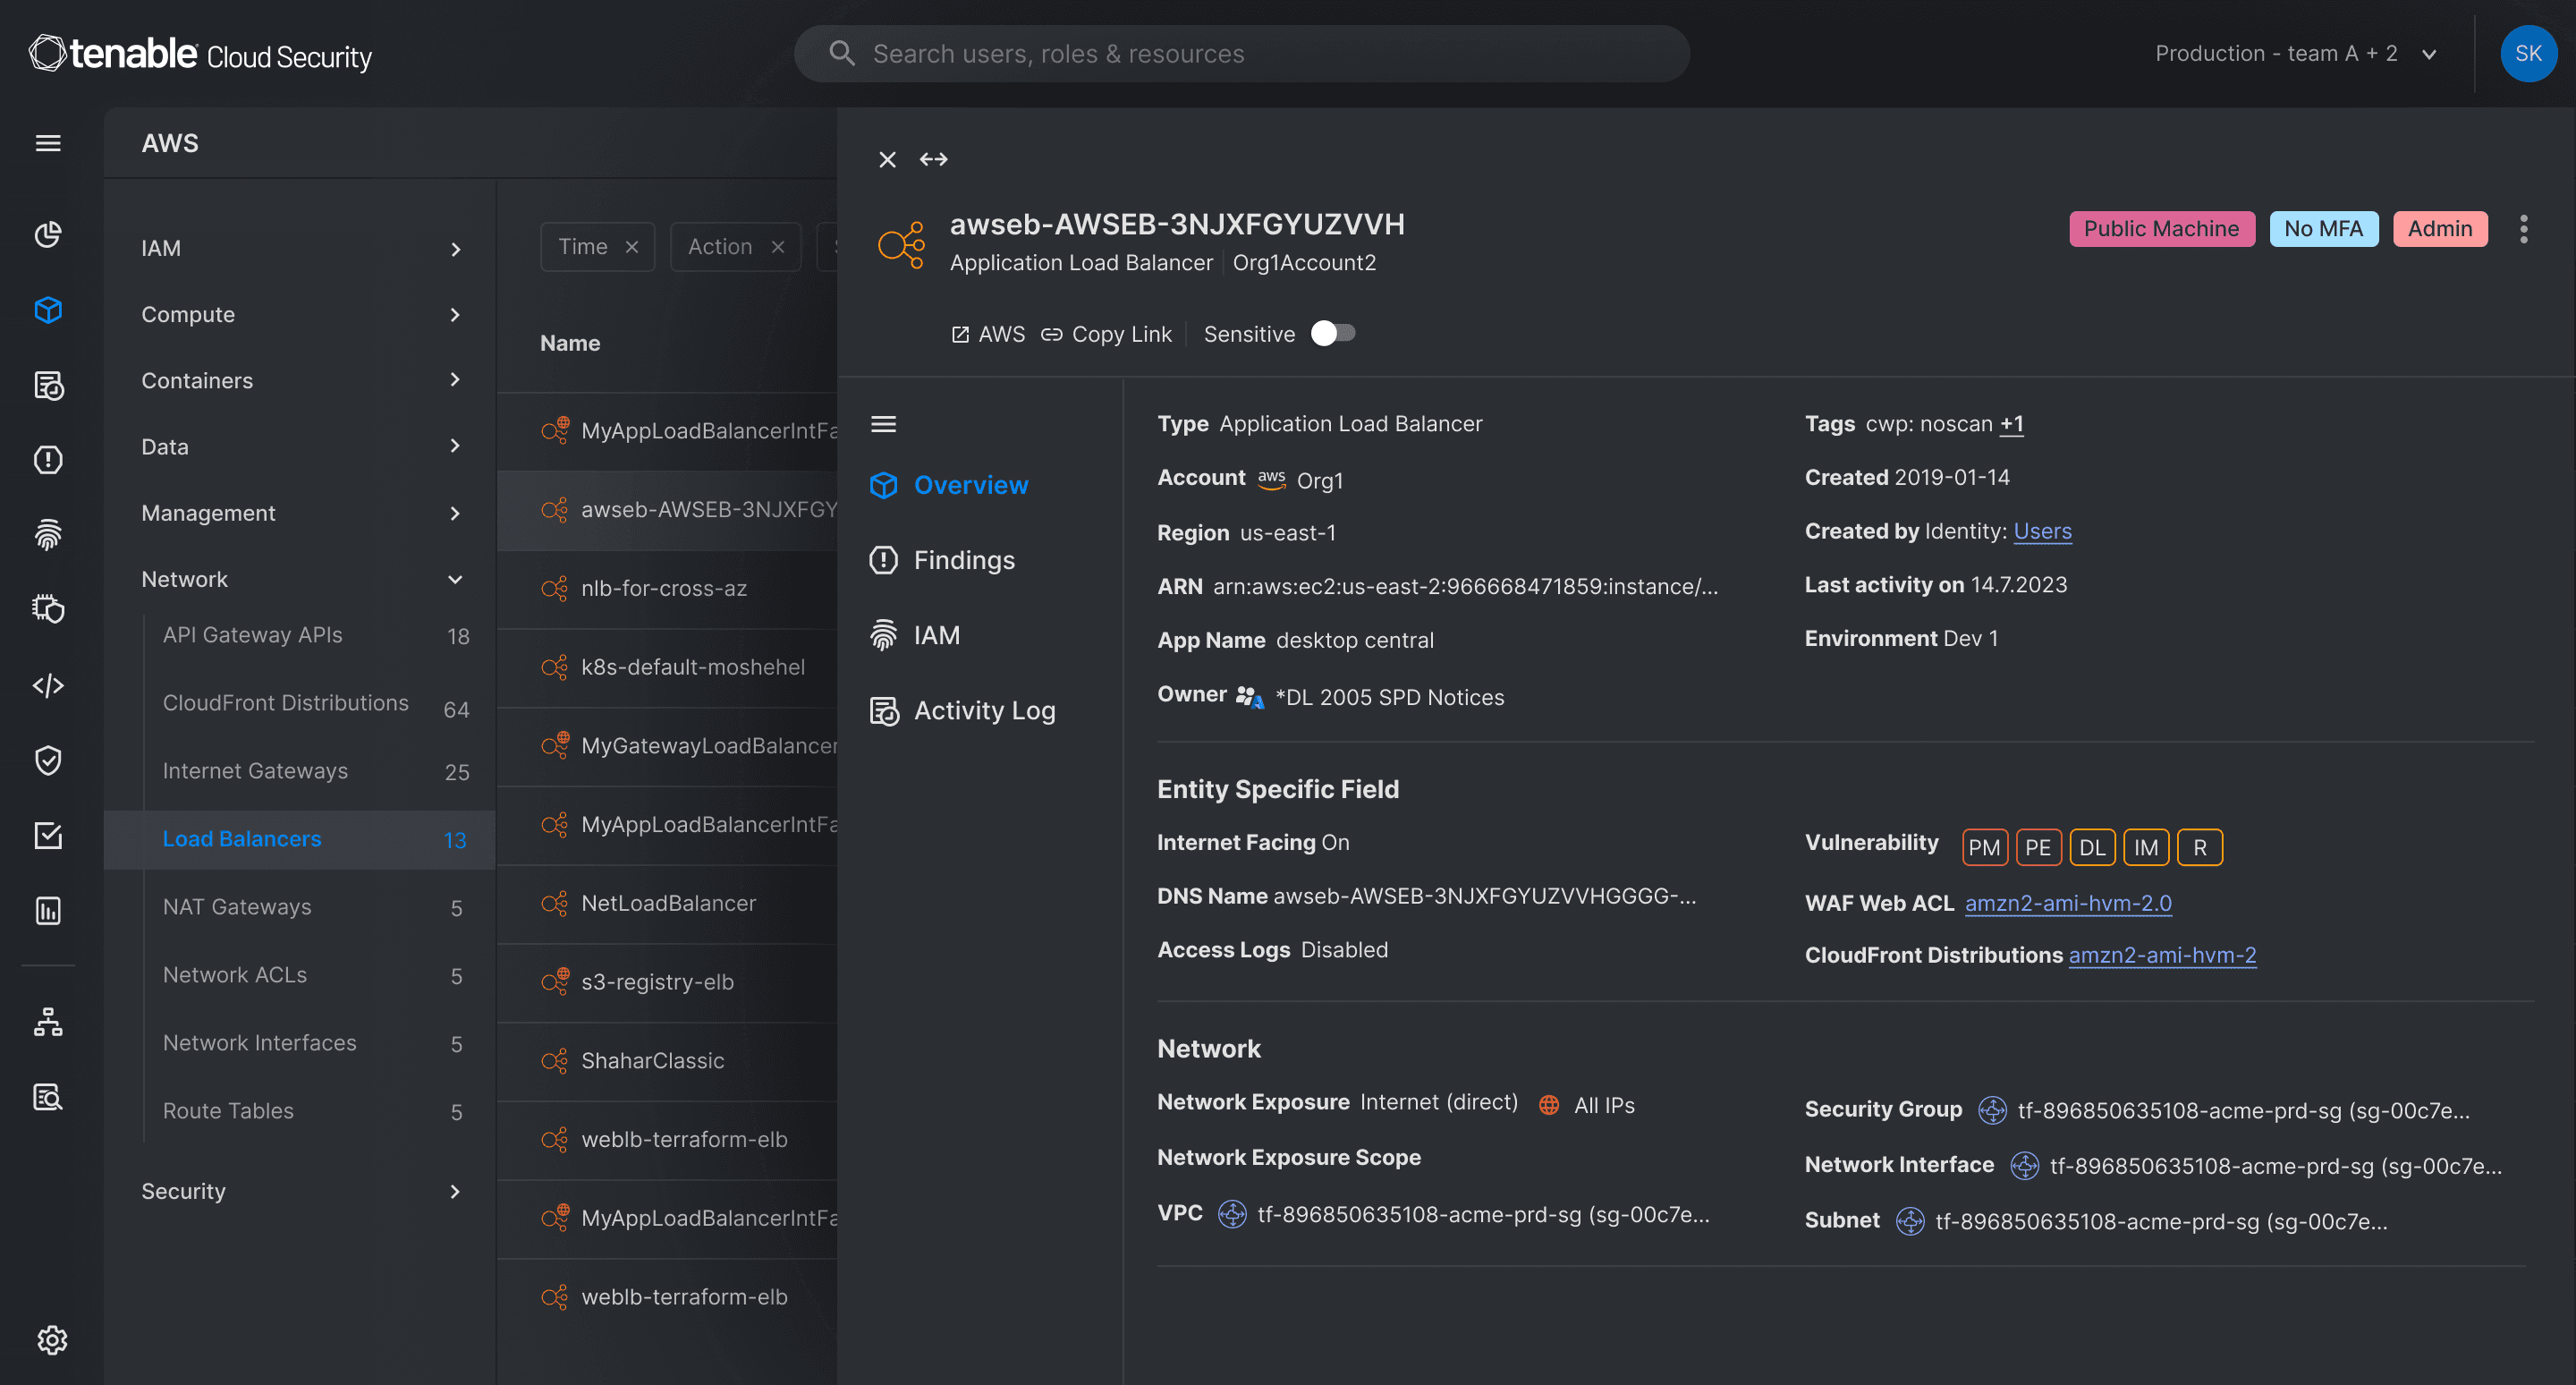Image resolution: width=2576 pixels, height=1385 pixels.
Task: Expand the IAM category
Action: (300, 248)
